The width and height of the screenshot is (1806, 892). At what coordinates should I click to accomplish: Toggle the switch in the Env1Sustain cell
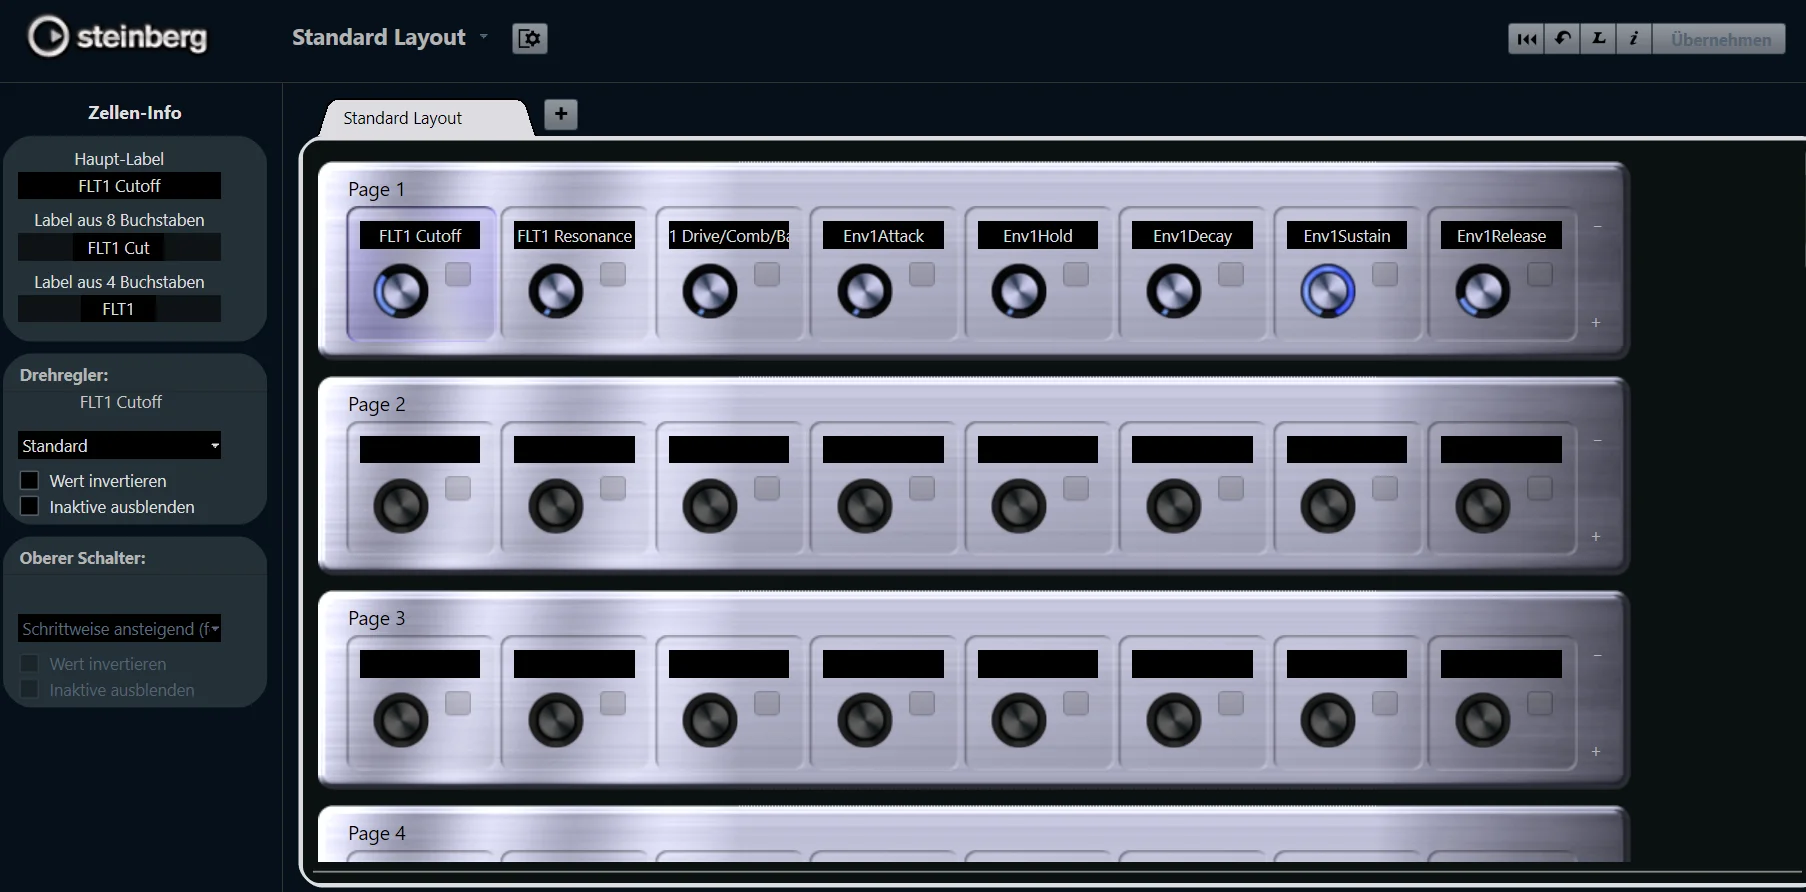point(1385,274)
